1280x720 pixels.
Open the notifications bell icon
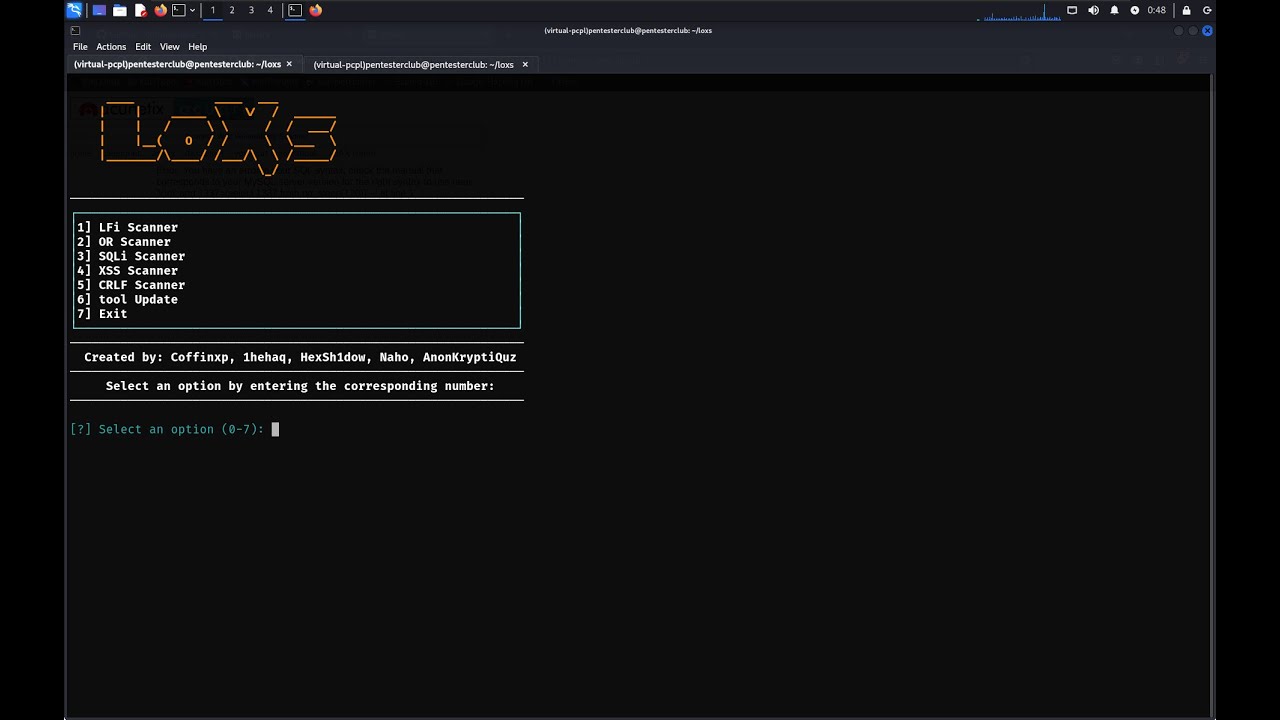[1114, 10]
